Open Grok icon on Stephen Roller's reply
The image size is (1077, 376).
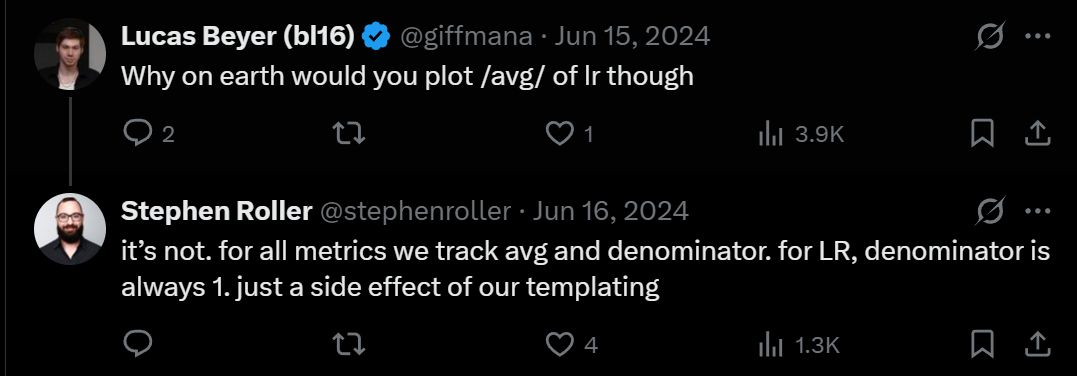click(x=989, y=211)
